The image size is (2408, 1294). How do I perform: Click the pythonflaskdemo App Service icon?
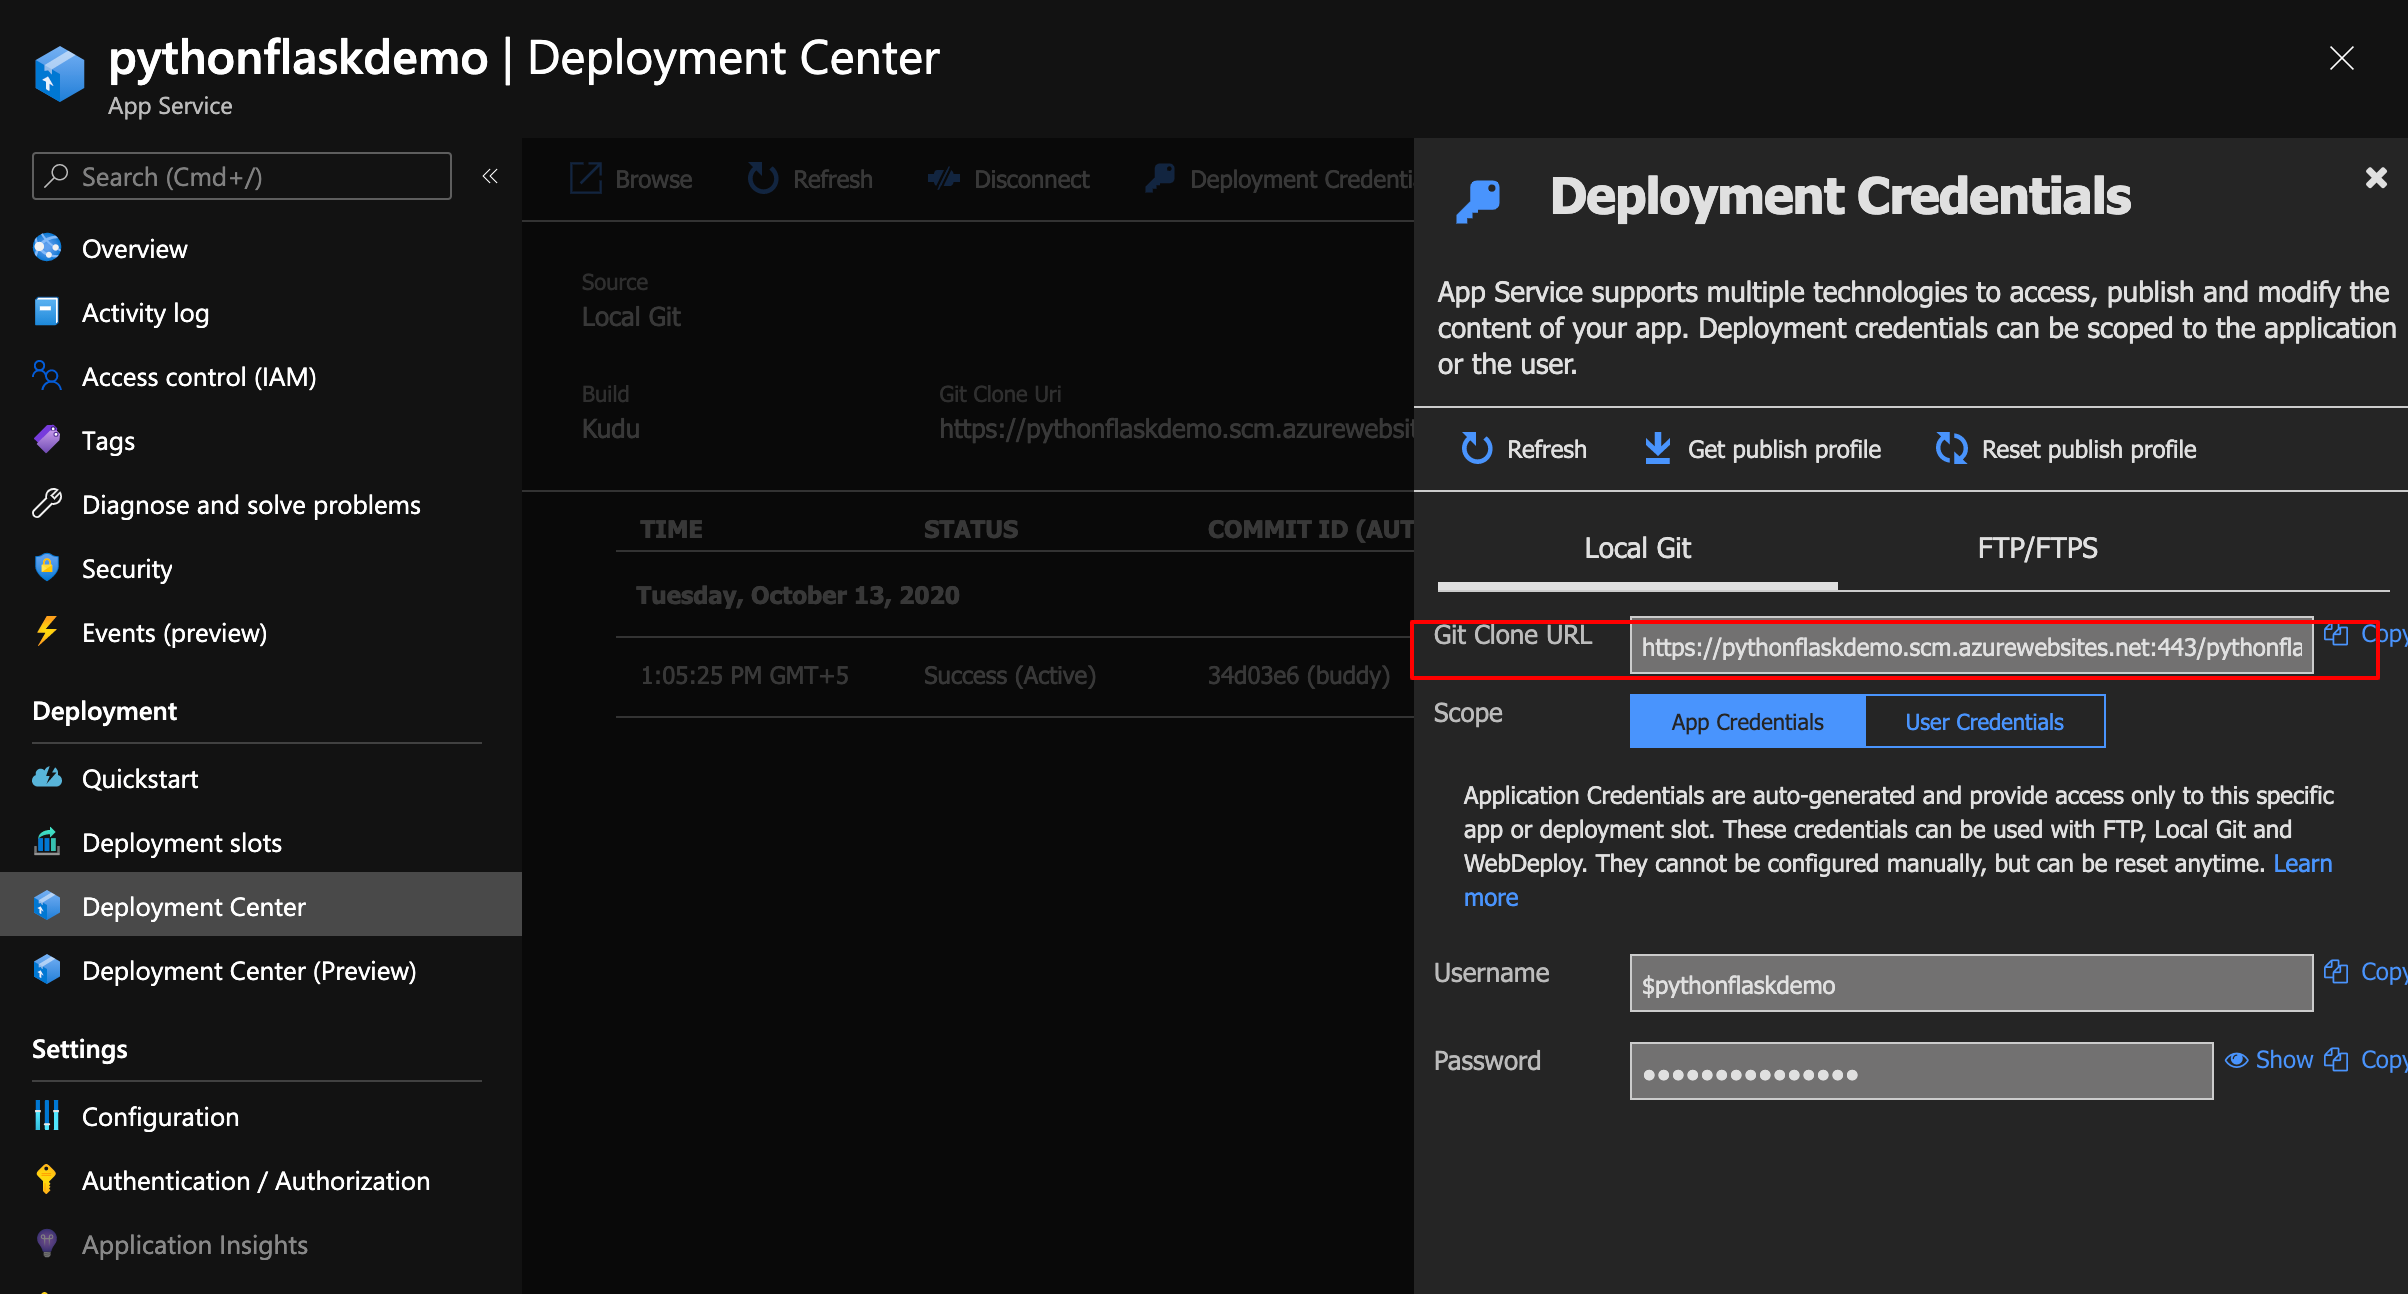(60, 74)
